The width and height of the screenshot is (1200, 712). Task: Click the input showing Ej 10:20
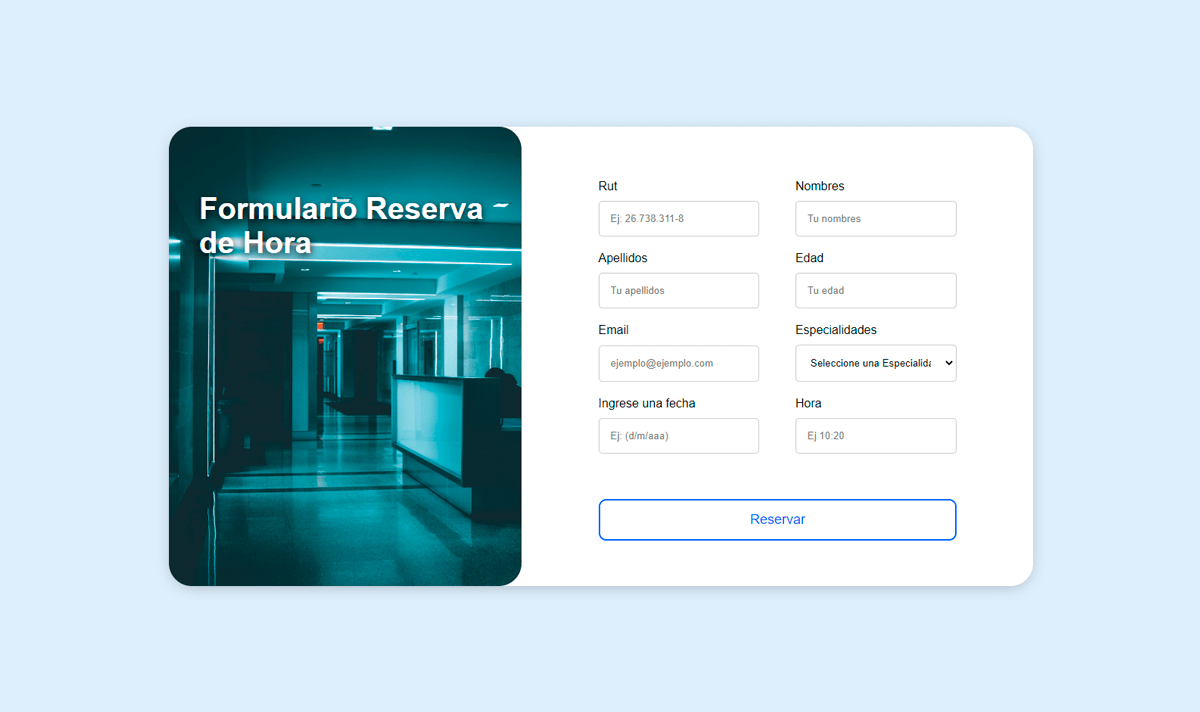pos(875,435)
